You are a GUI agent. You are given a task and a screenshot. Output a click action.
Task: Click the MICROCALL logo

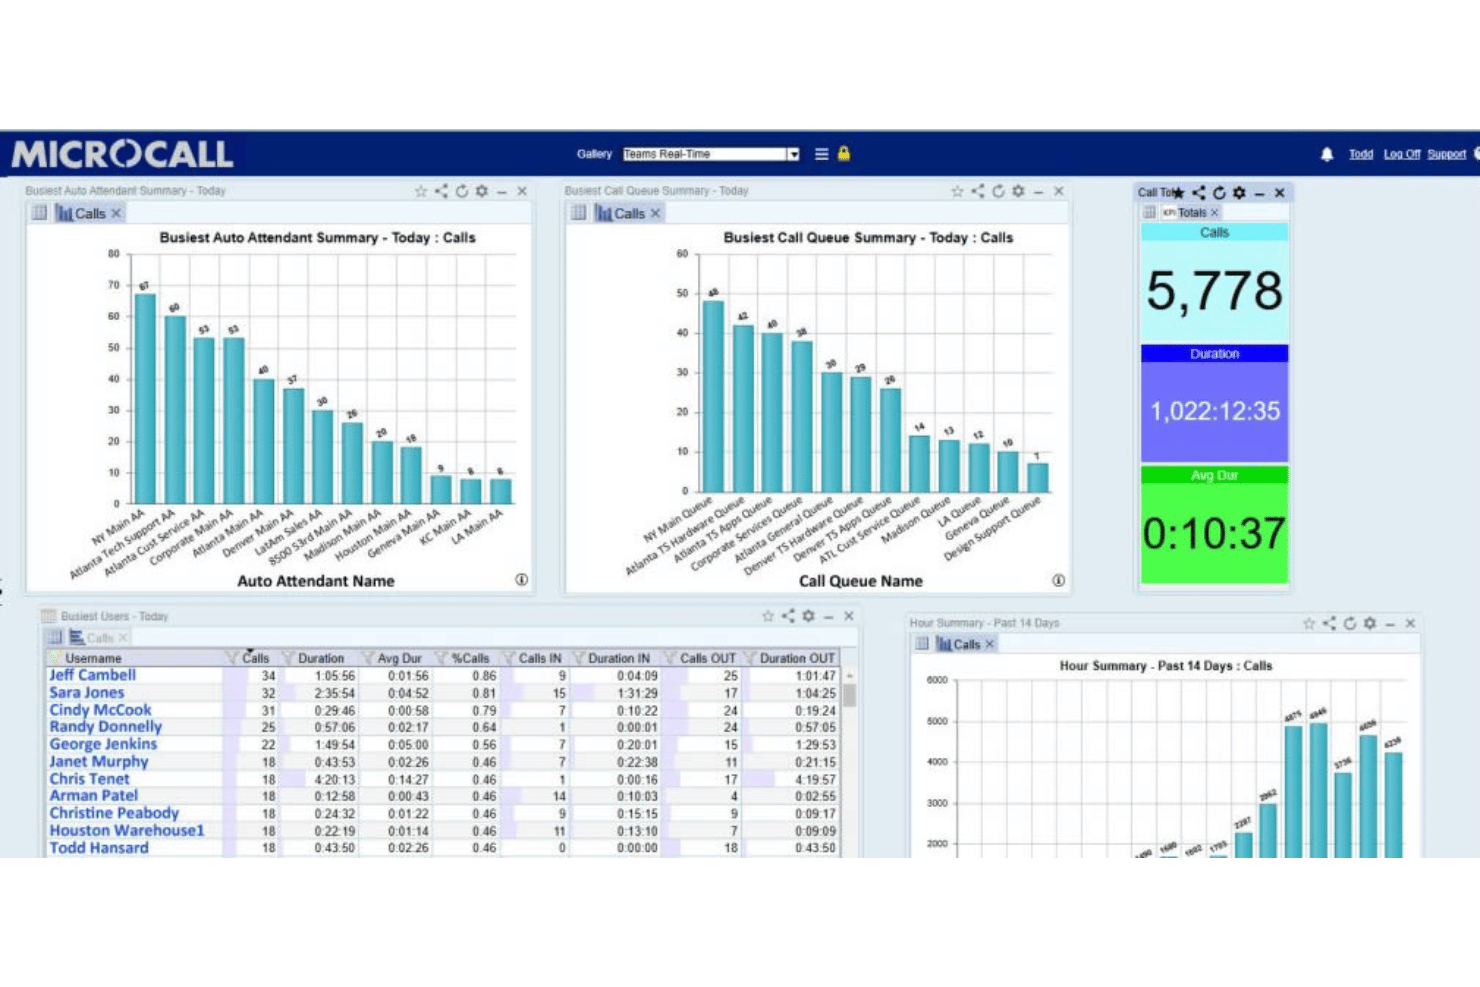point(122,154)
